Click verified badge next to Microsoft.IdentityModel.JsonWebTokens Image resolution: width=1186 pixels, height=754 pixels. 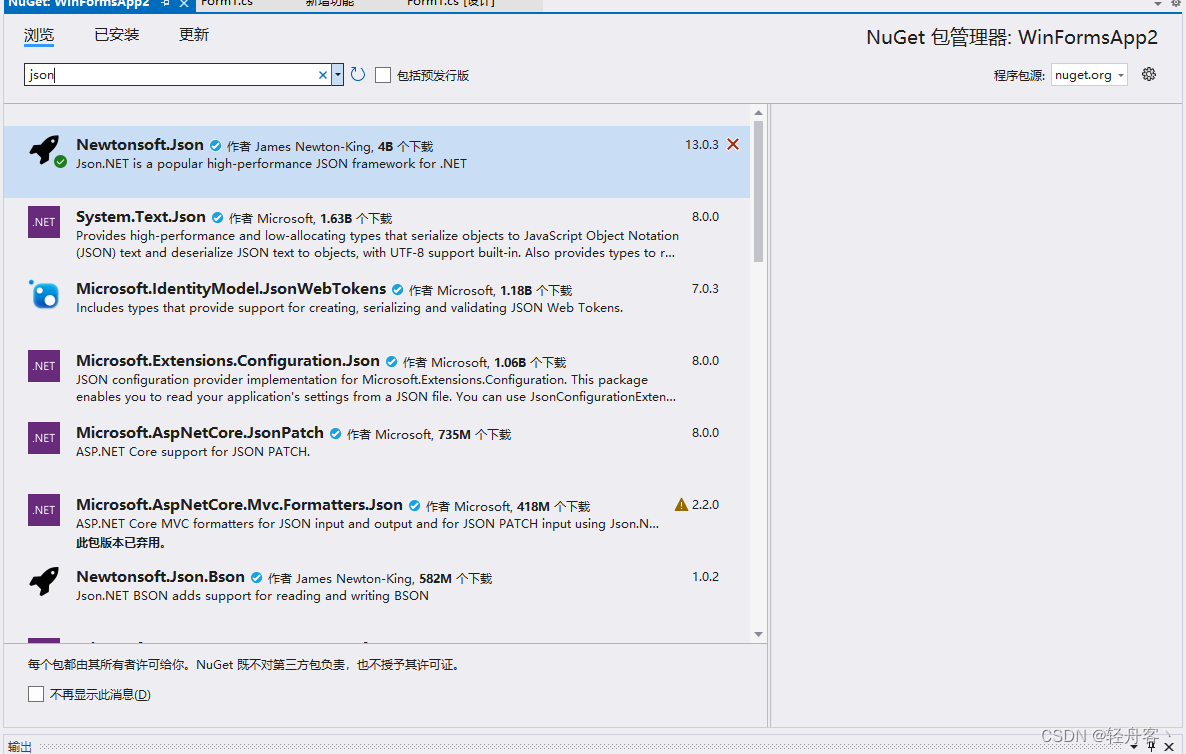398,290
